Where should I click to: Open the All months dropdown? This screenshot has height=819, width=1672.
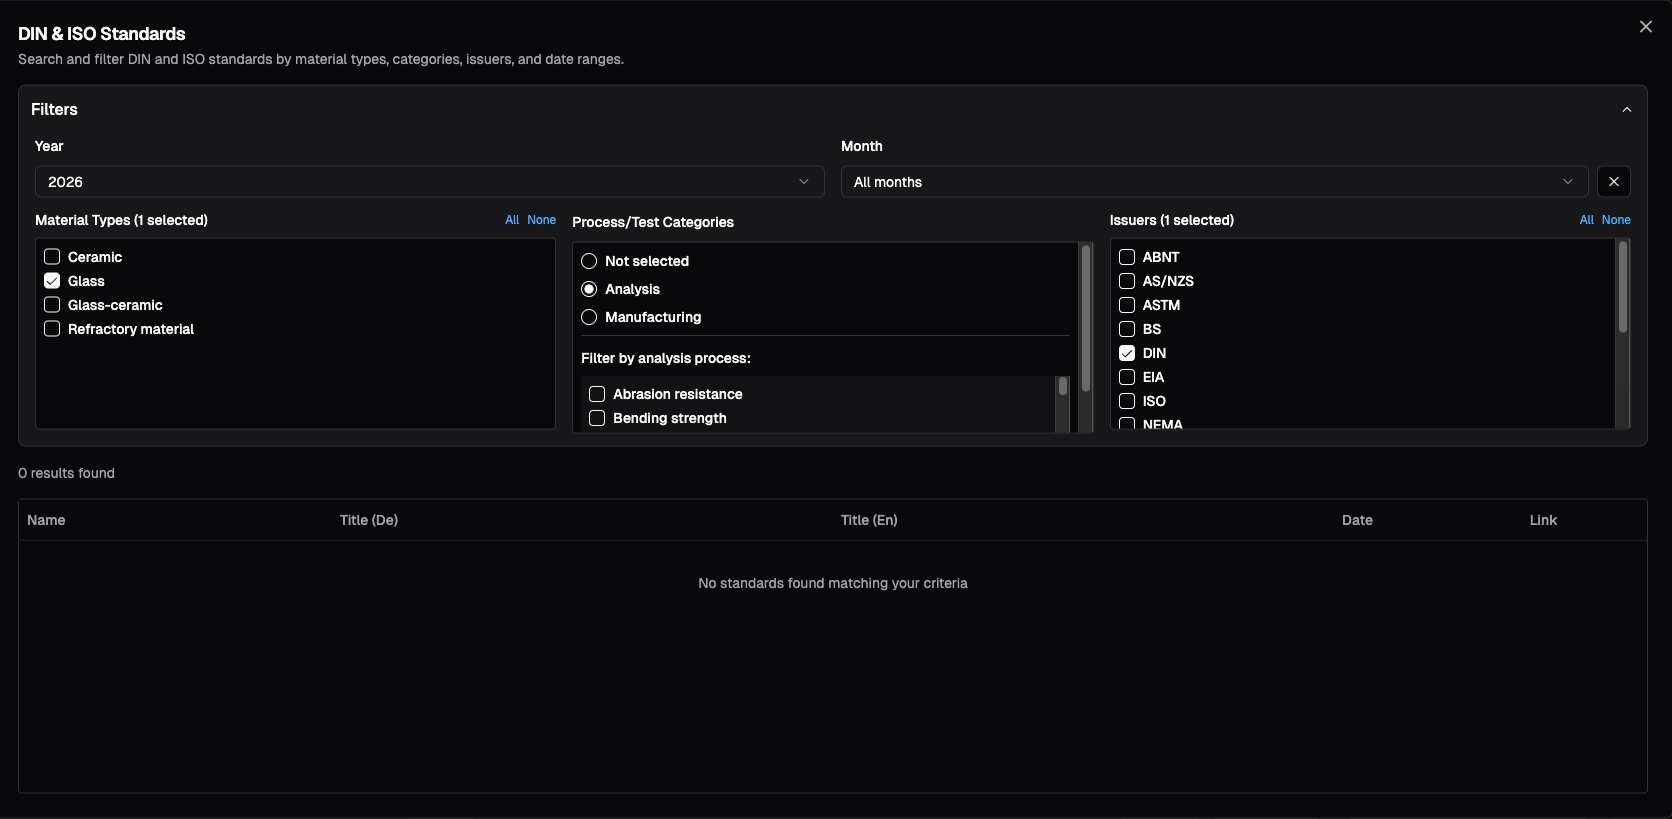click(x=1213, y=182)
